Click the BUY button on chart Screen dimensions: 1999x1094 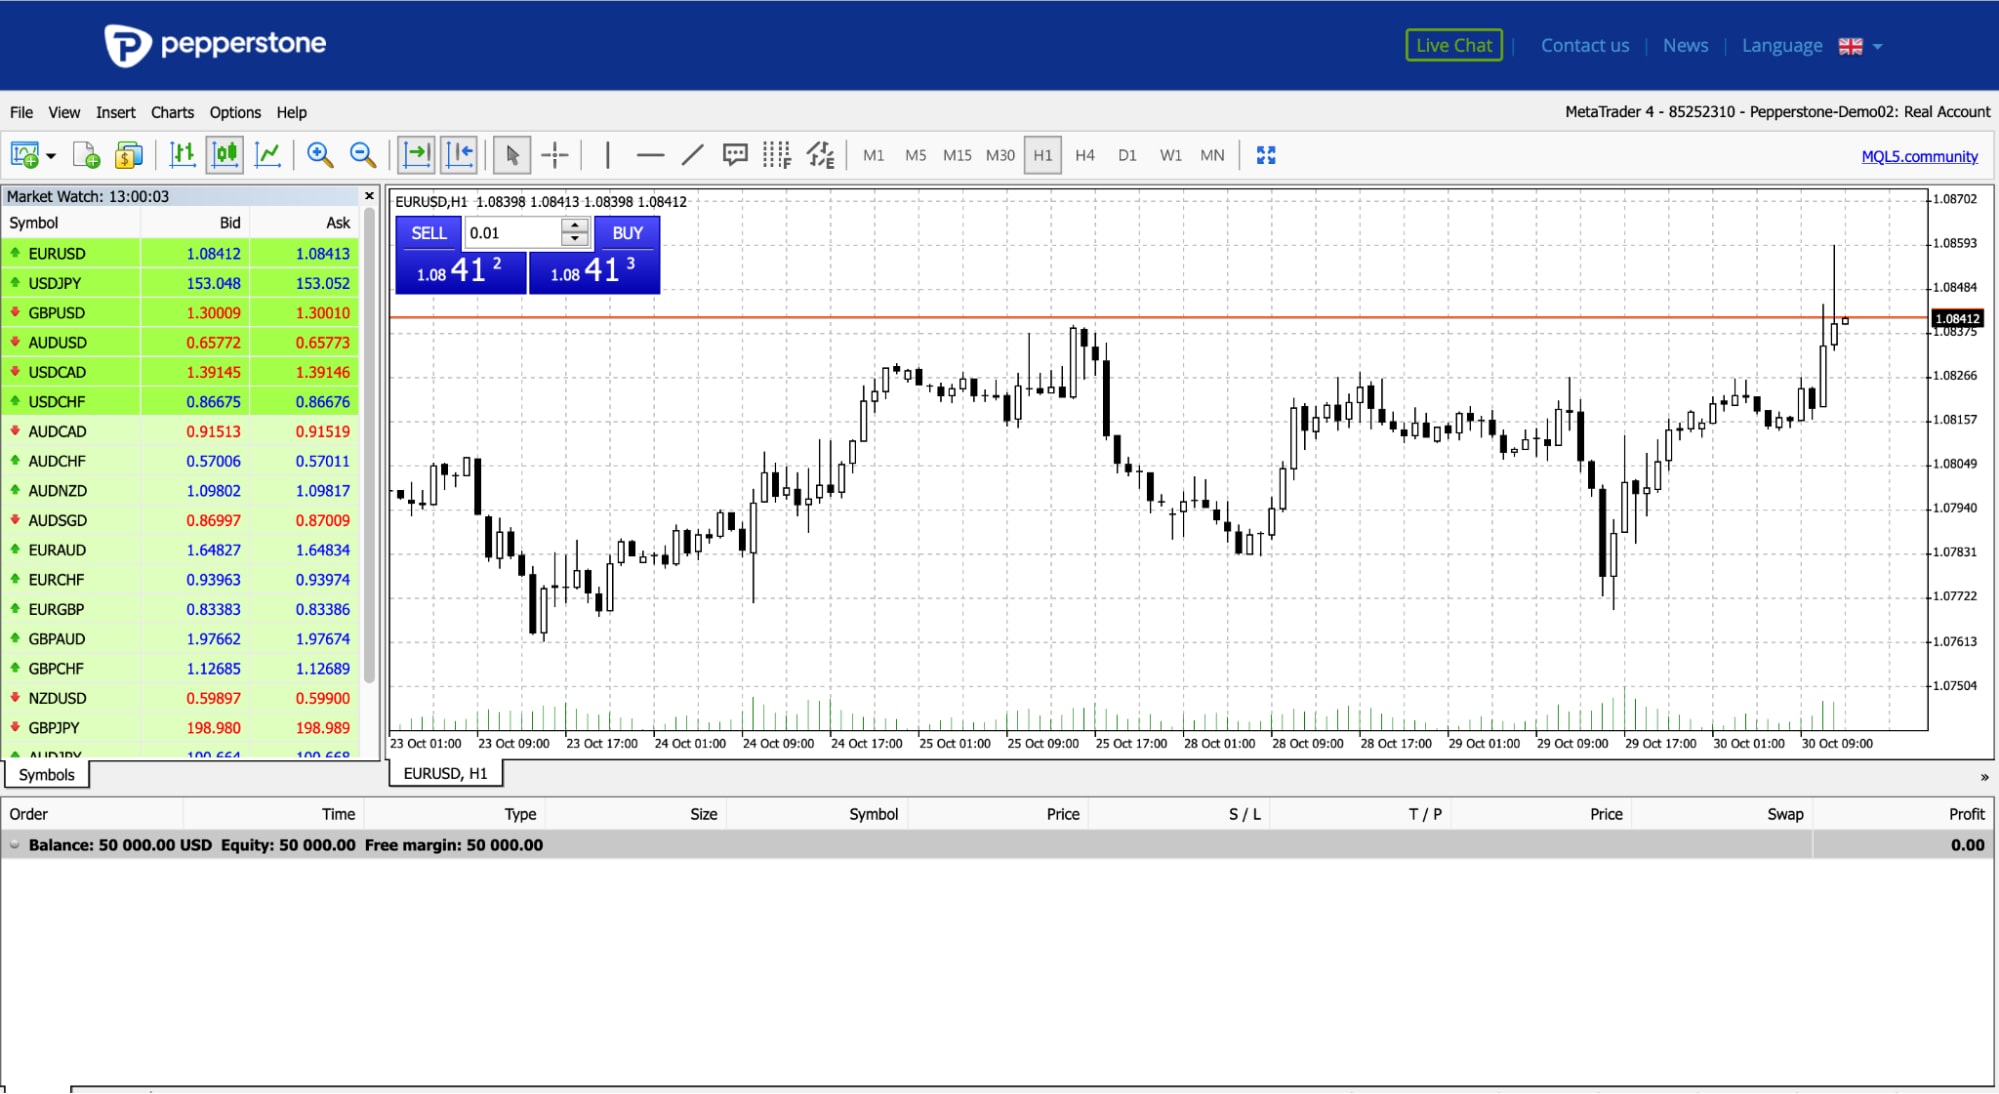click(x=628, y=233)
